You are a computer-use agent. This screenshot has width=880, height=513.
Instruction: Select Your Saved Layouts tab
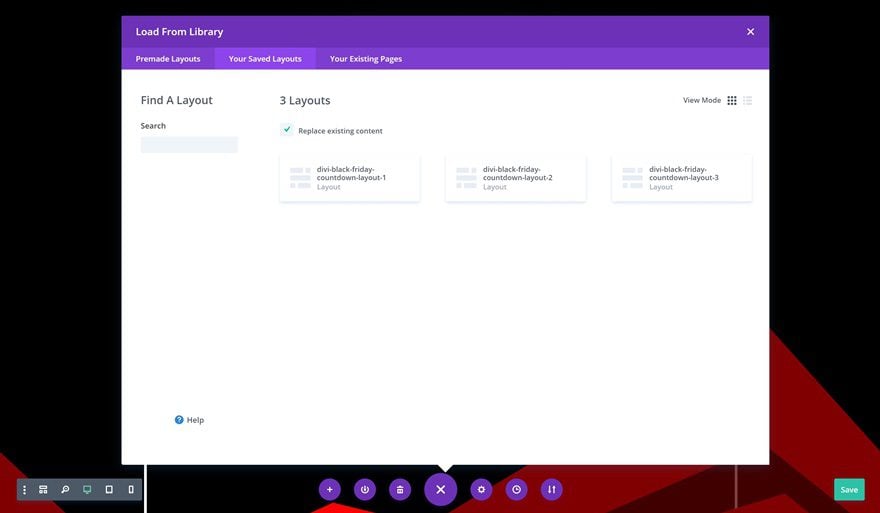265,59
